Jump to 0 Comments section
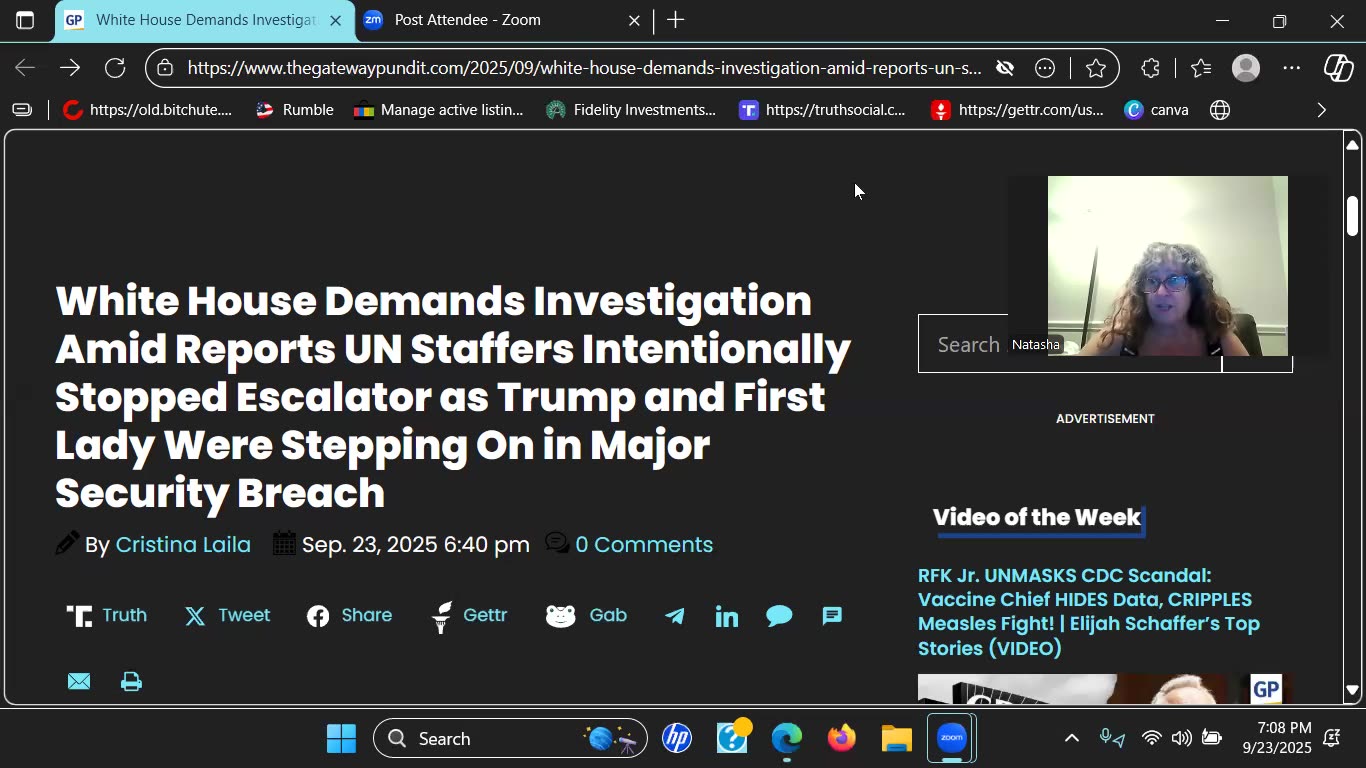Image resolution: width=1366 pixels, height=768 pixels. pos(644,545)
